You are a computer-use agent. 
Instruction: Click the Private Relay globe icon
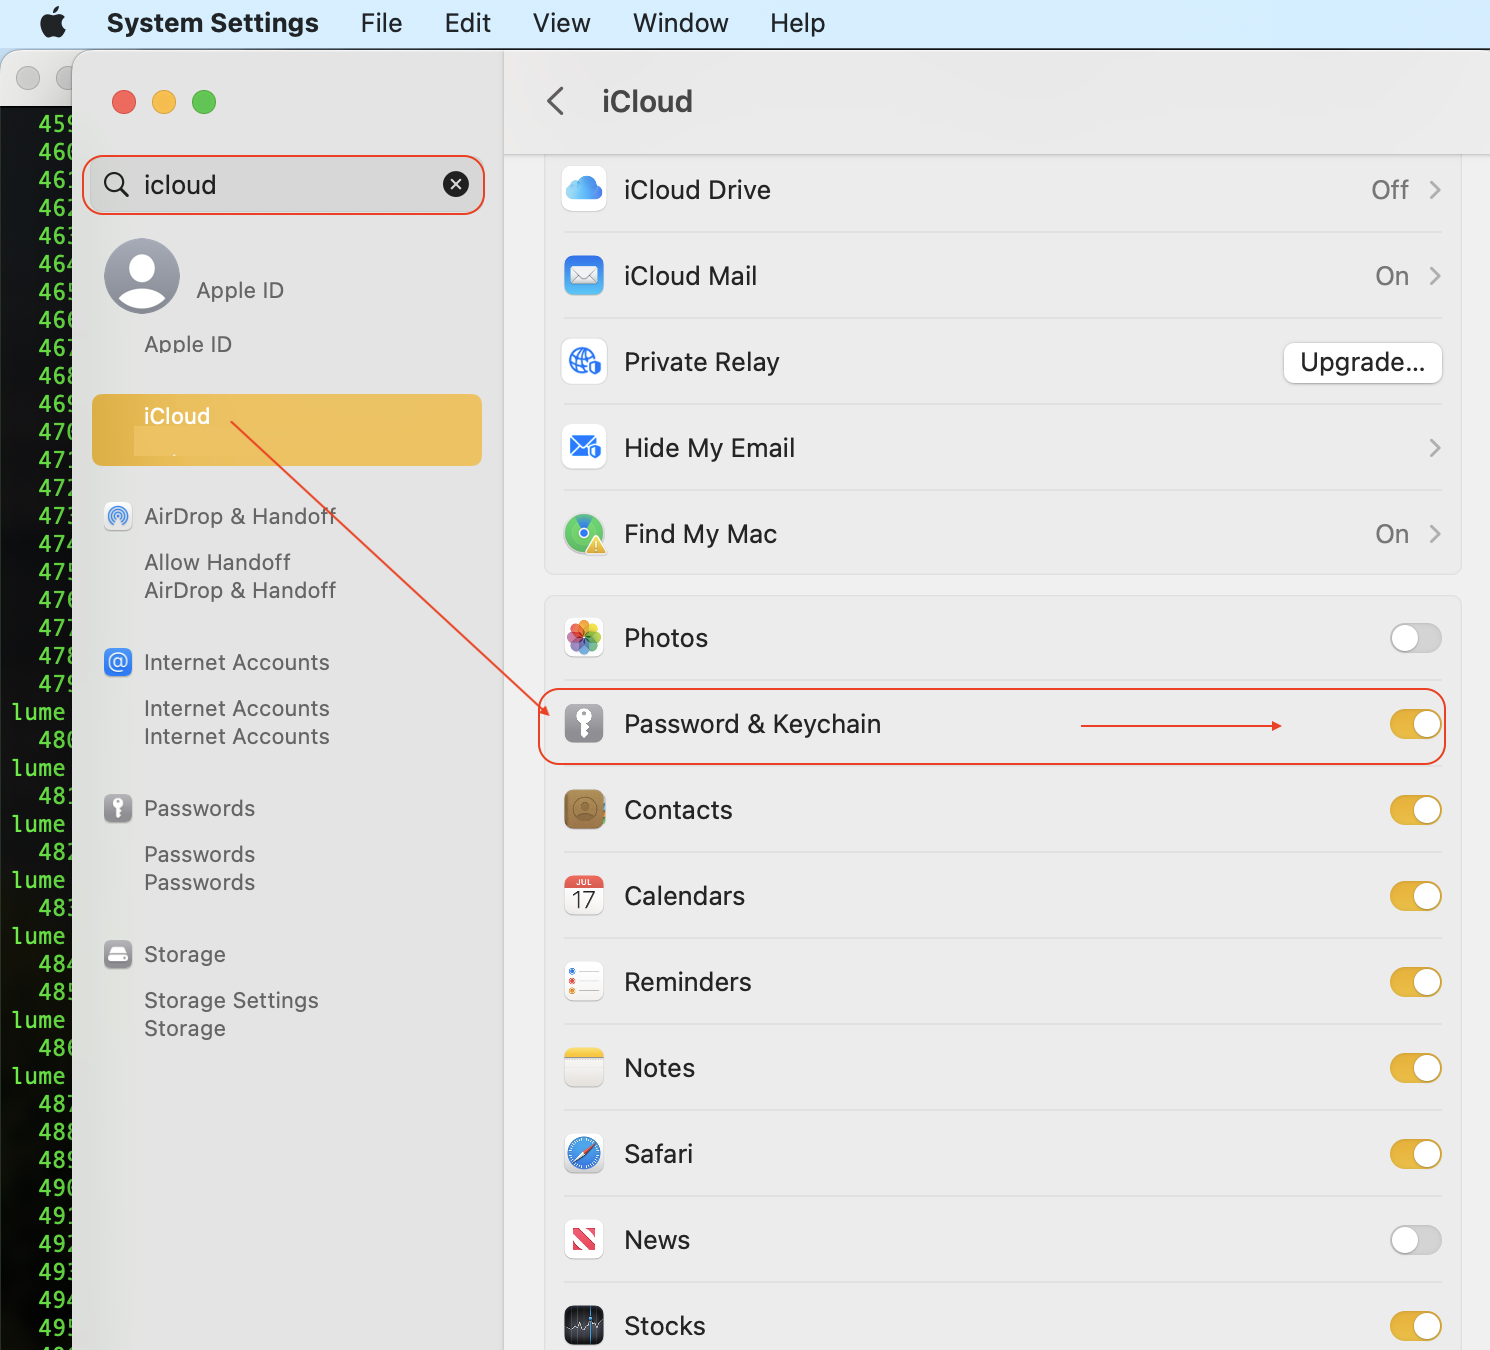tap(584, 361)
